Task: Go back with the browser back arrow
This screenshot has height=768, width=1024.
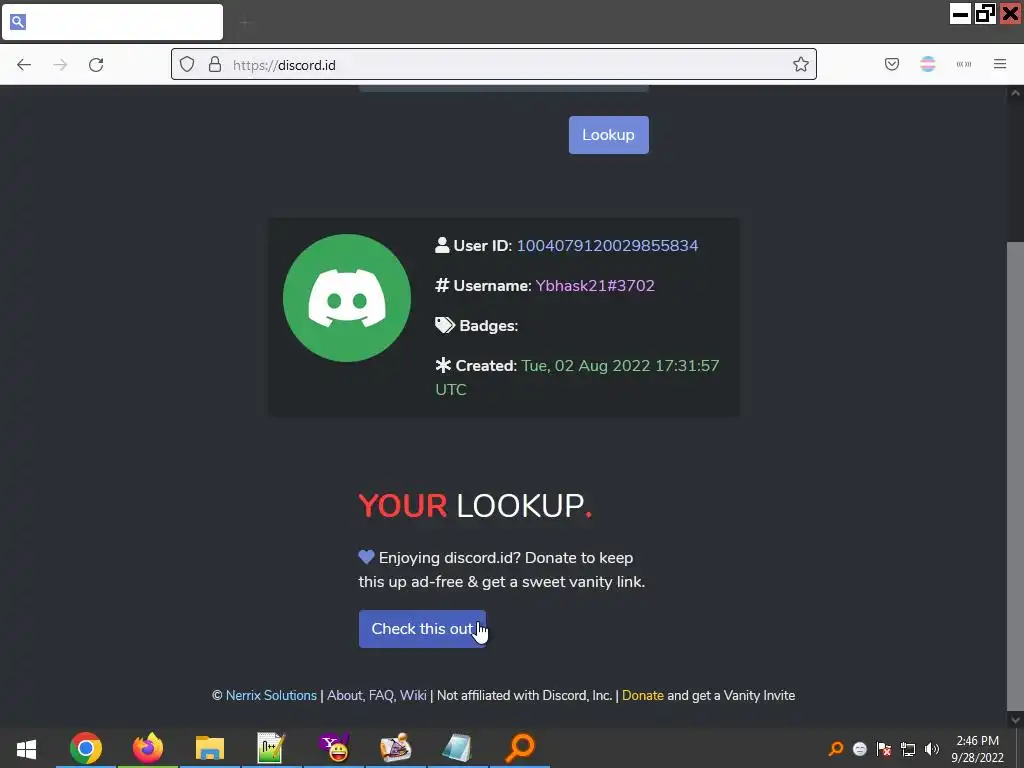Action: pyautogui.click(x=24, y=65)
